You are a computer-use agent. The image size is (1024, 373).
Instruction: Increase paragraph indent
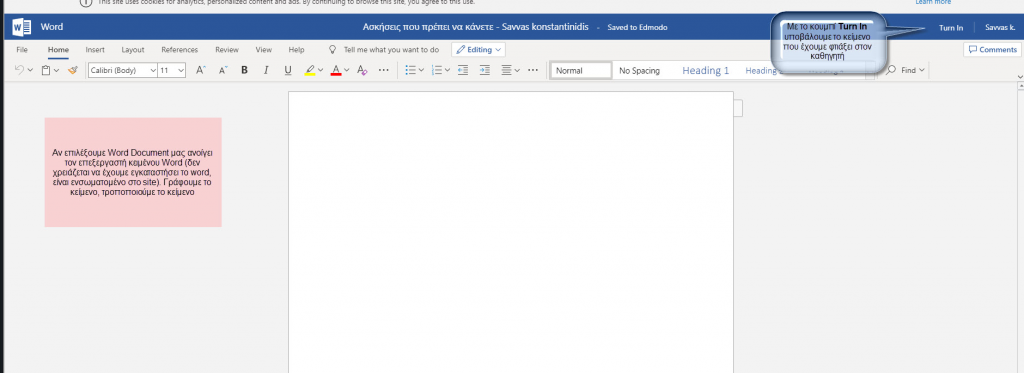(x=485, y=70)
